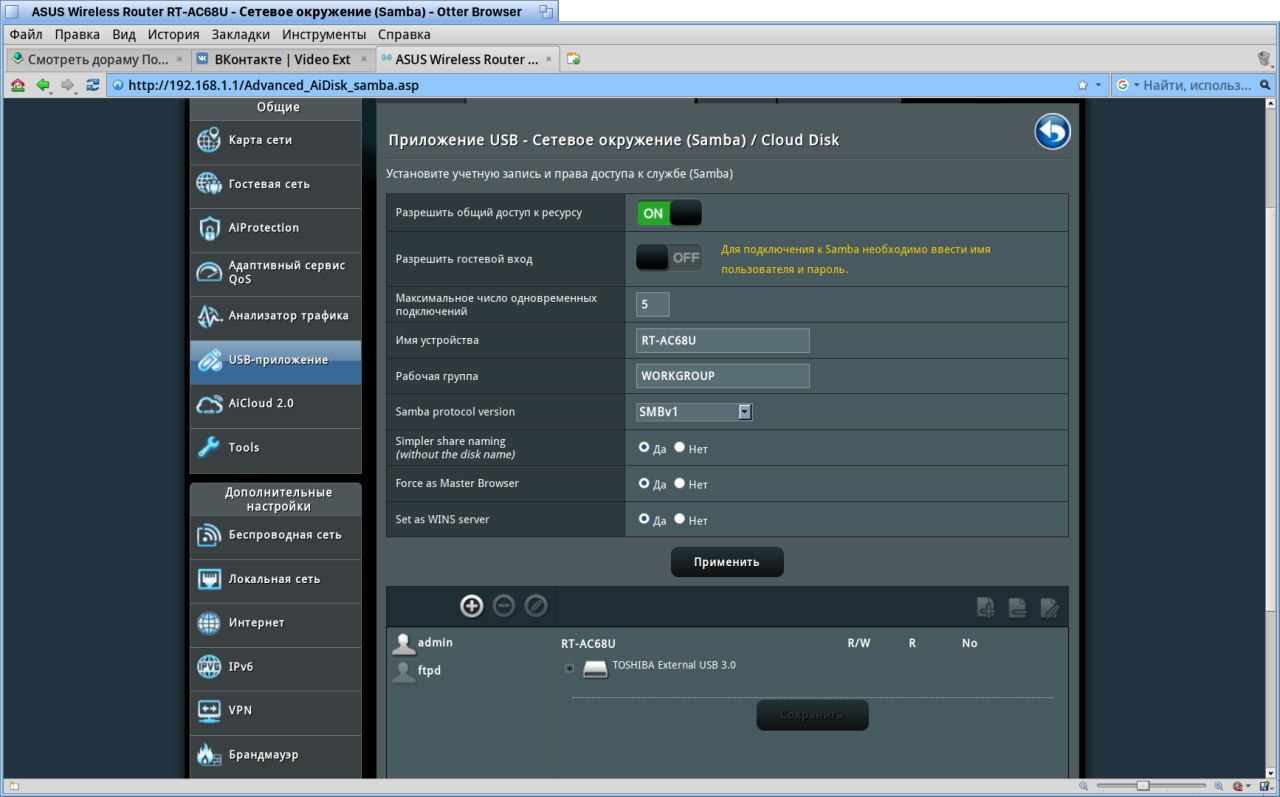
Task: Open the Инструменты menu
Action: pos(323,34)
